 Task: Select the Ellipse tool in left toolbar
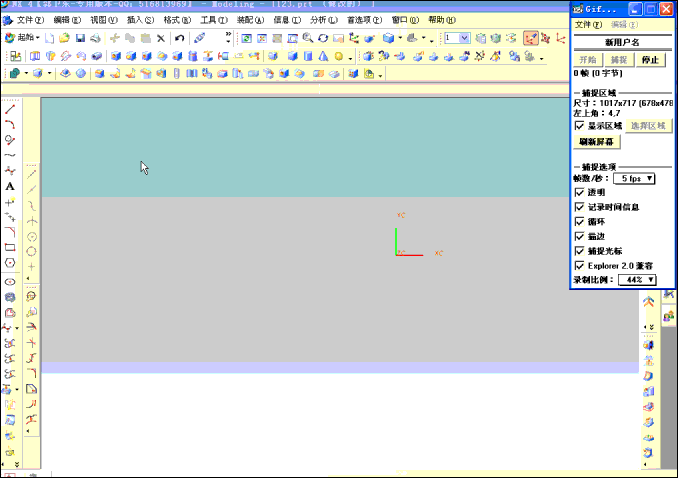10,282
